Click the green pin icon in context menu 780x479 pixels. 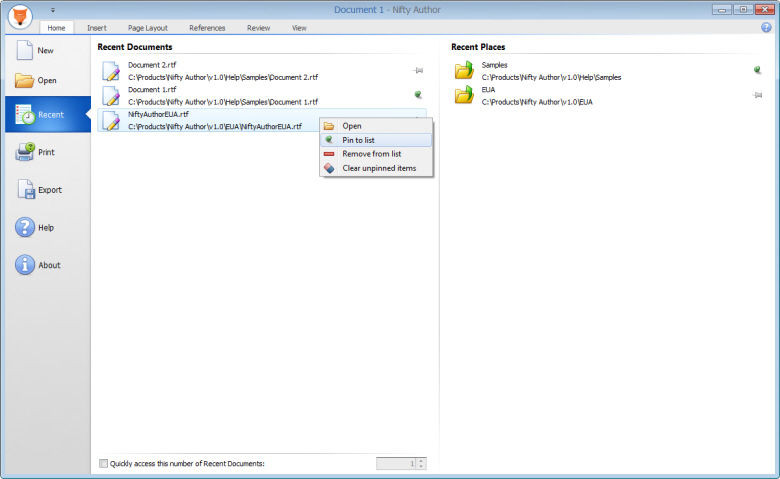329,140
